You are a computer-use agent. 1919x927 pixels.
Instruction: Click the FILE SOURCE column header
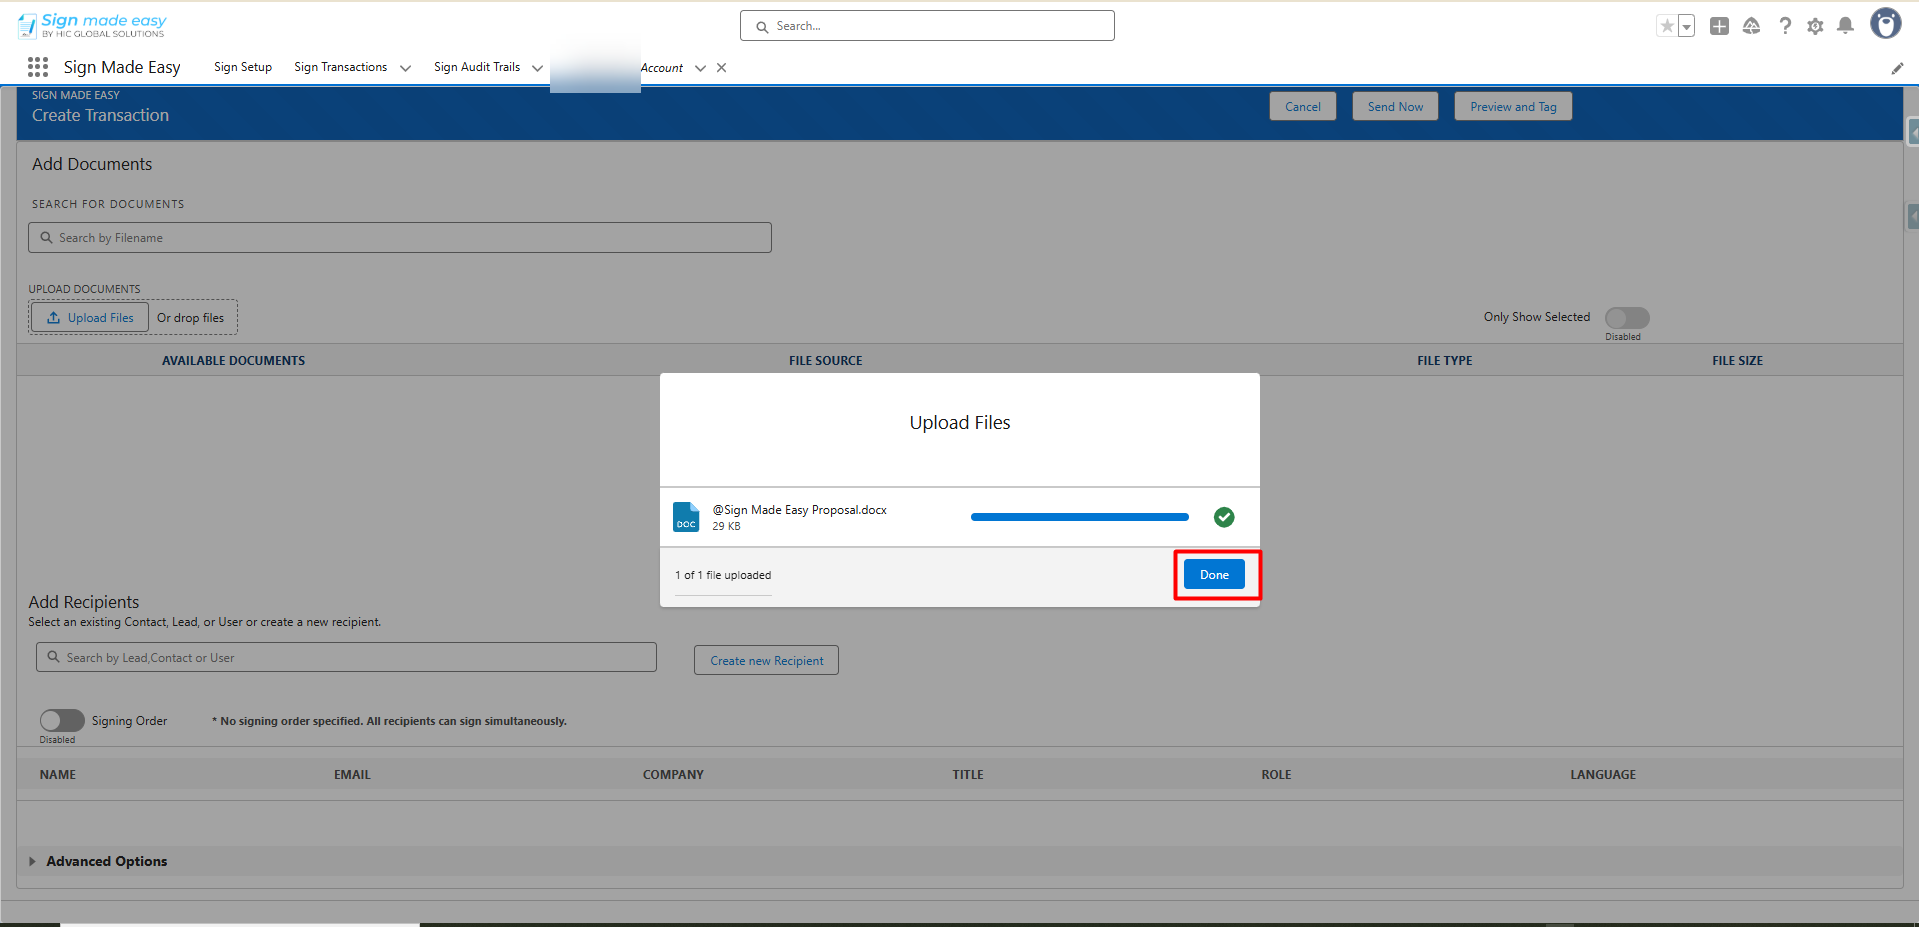pyautogui.click(x=825, y=361)
